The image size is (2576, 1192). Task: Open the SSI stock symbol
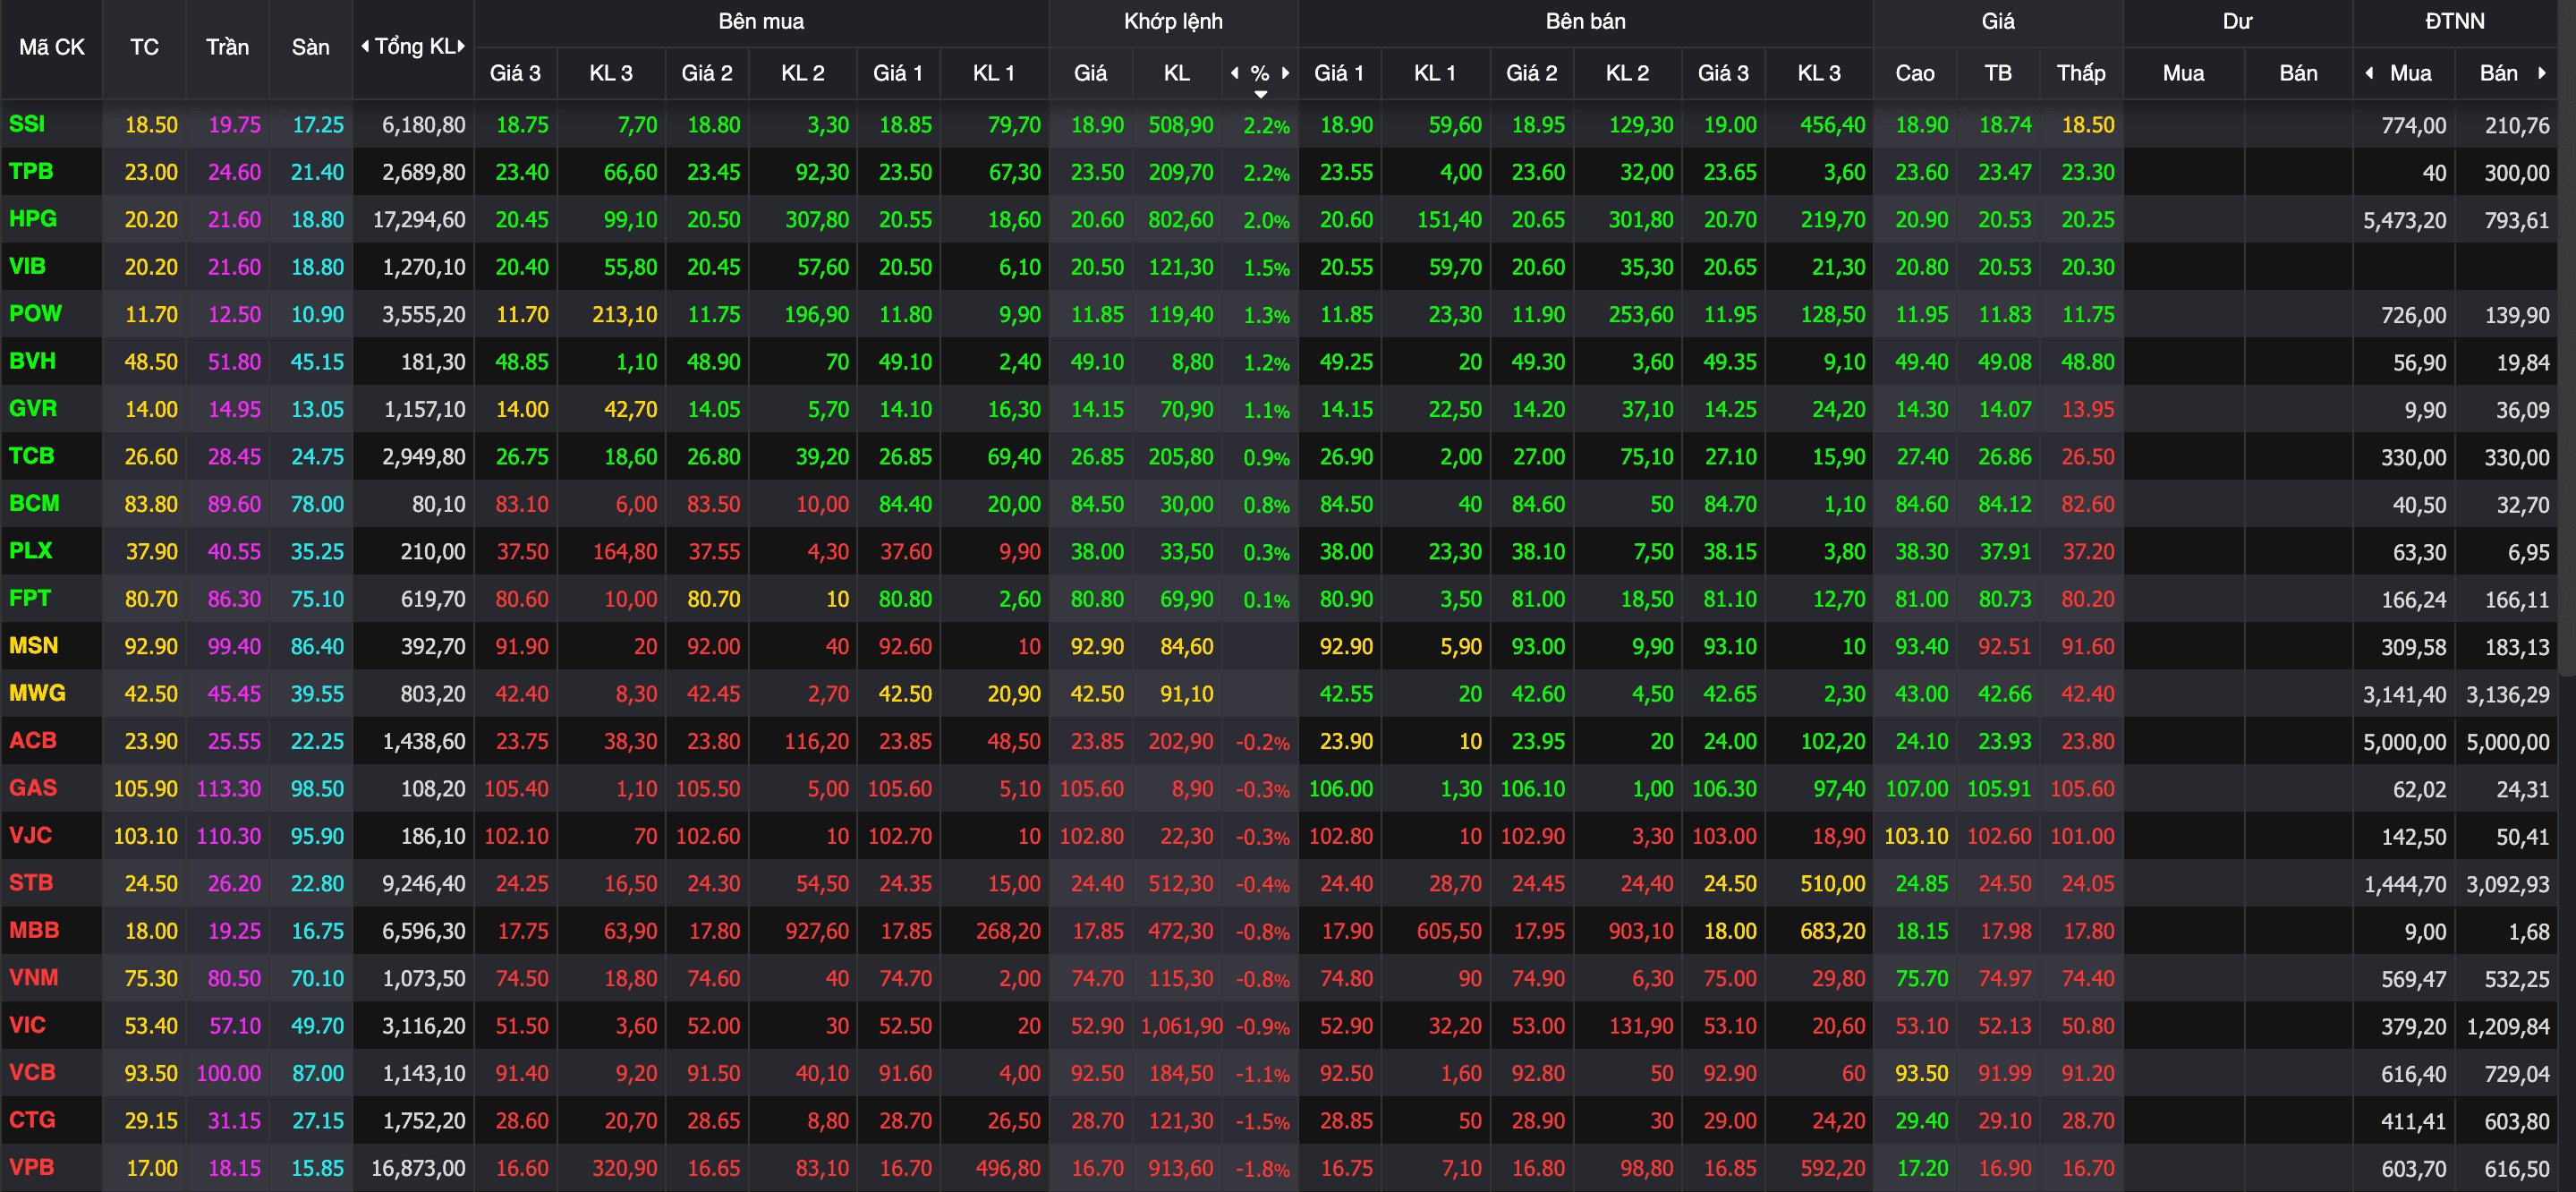27,124
